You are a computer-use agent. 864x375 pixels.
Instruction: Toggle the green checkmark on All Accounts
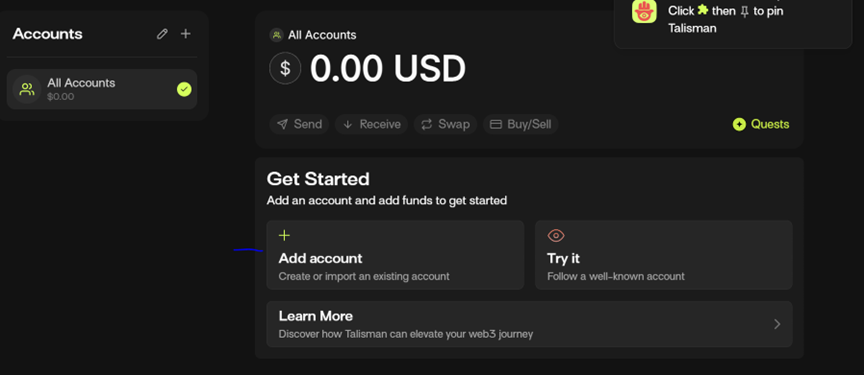click(184, 89)
